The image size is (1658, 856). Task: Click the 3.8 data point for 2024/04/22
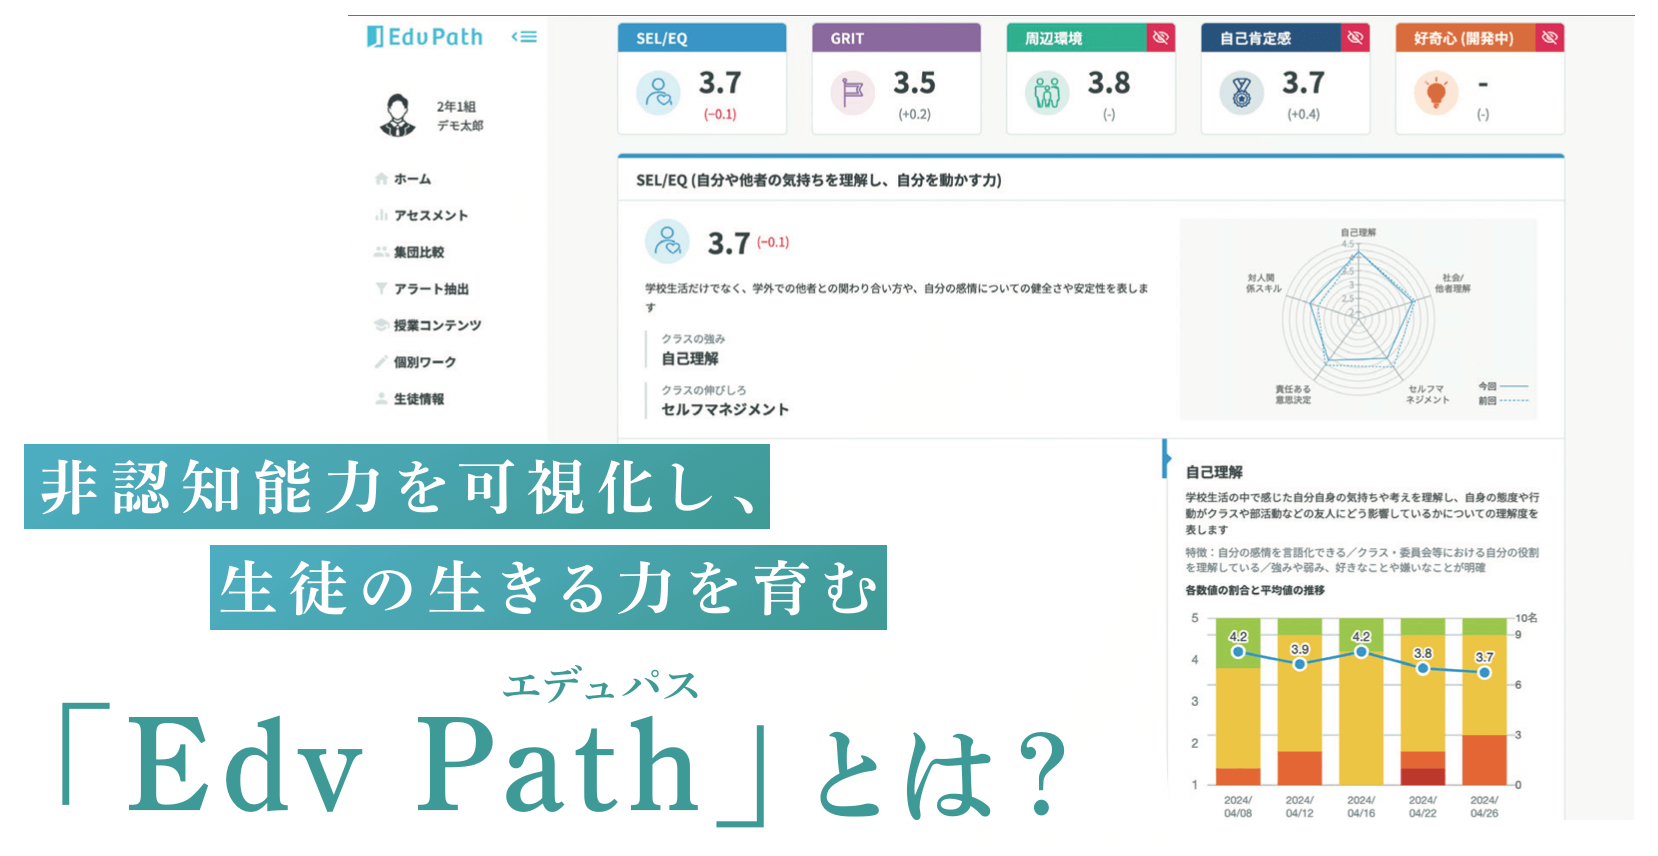(x=1423, y=668)
